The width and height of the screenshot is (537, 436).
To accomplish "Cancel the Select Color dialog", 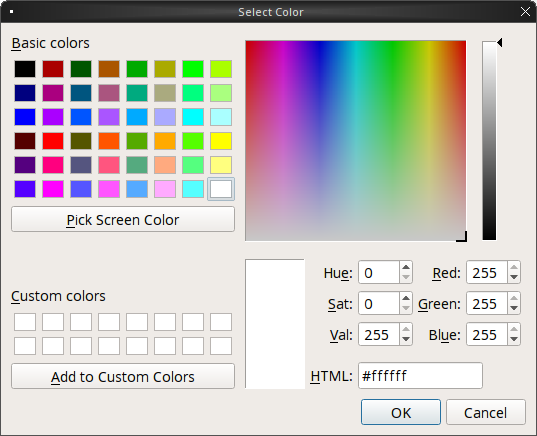I will point(486,412).
